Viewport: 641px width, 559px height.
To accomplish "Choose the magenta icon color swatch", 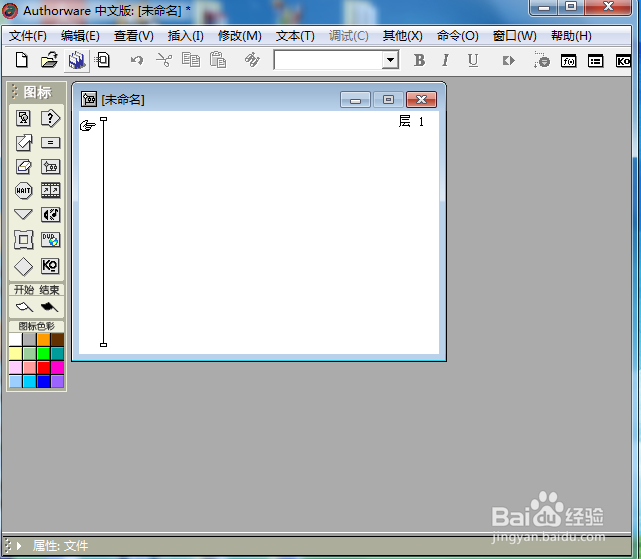I will (x=57, y=368).
